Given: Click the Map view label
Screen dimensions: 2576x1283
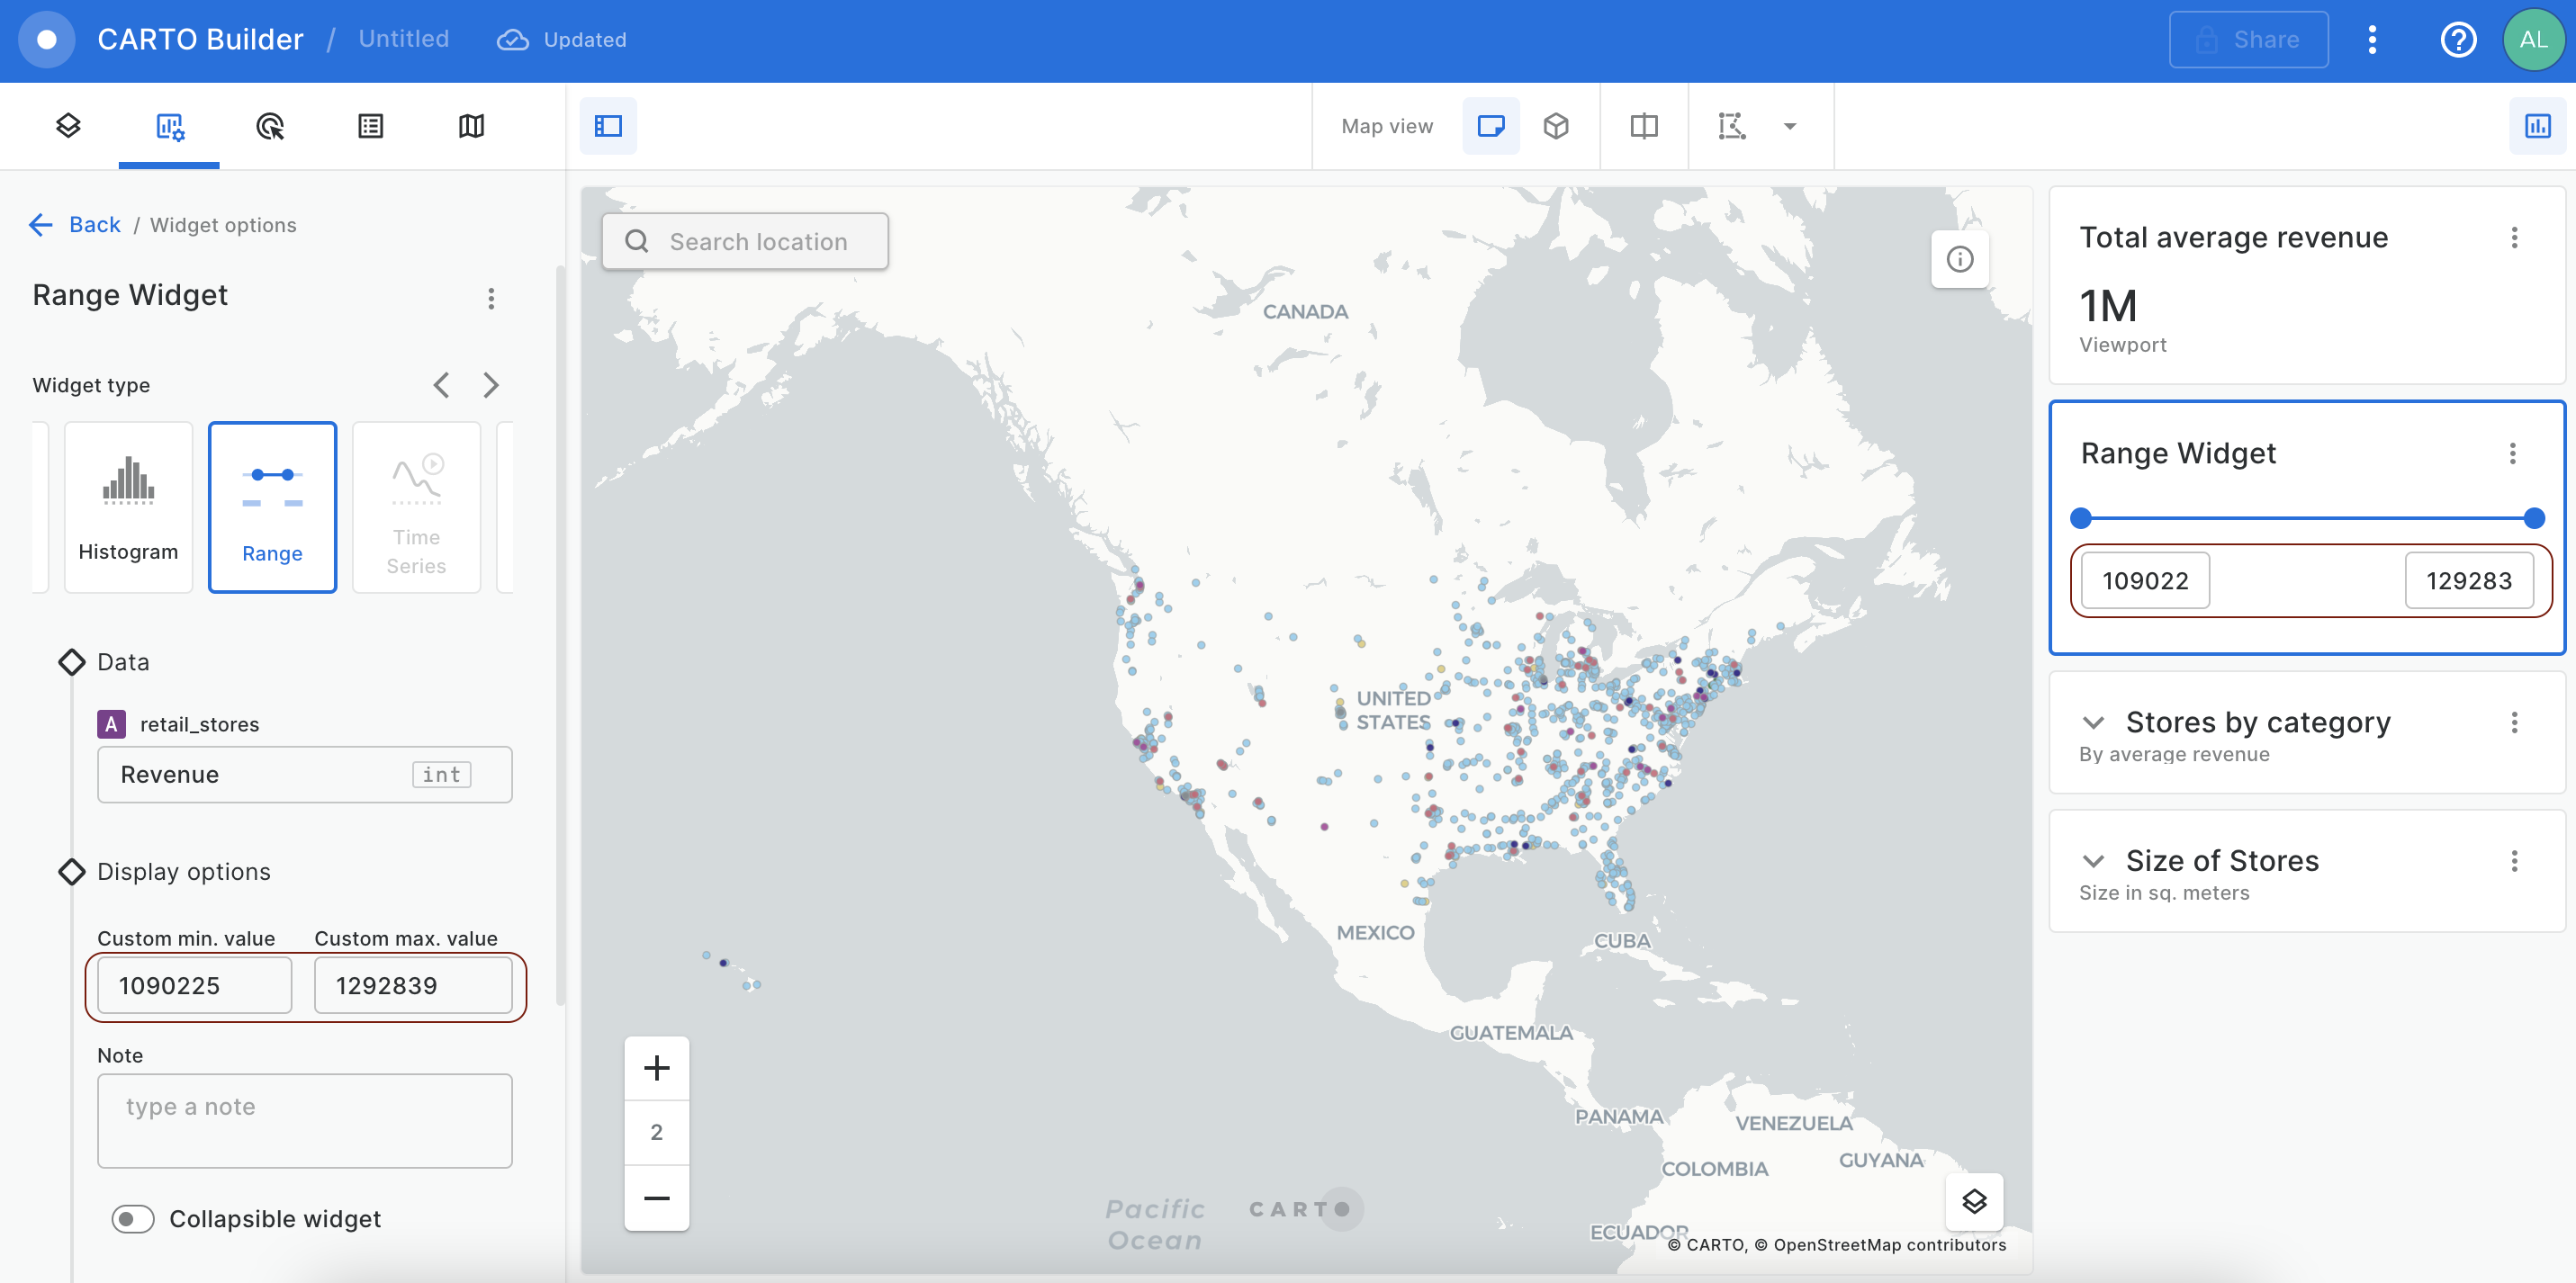Looking at the screenshot, I should click(1387, 126).
